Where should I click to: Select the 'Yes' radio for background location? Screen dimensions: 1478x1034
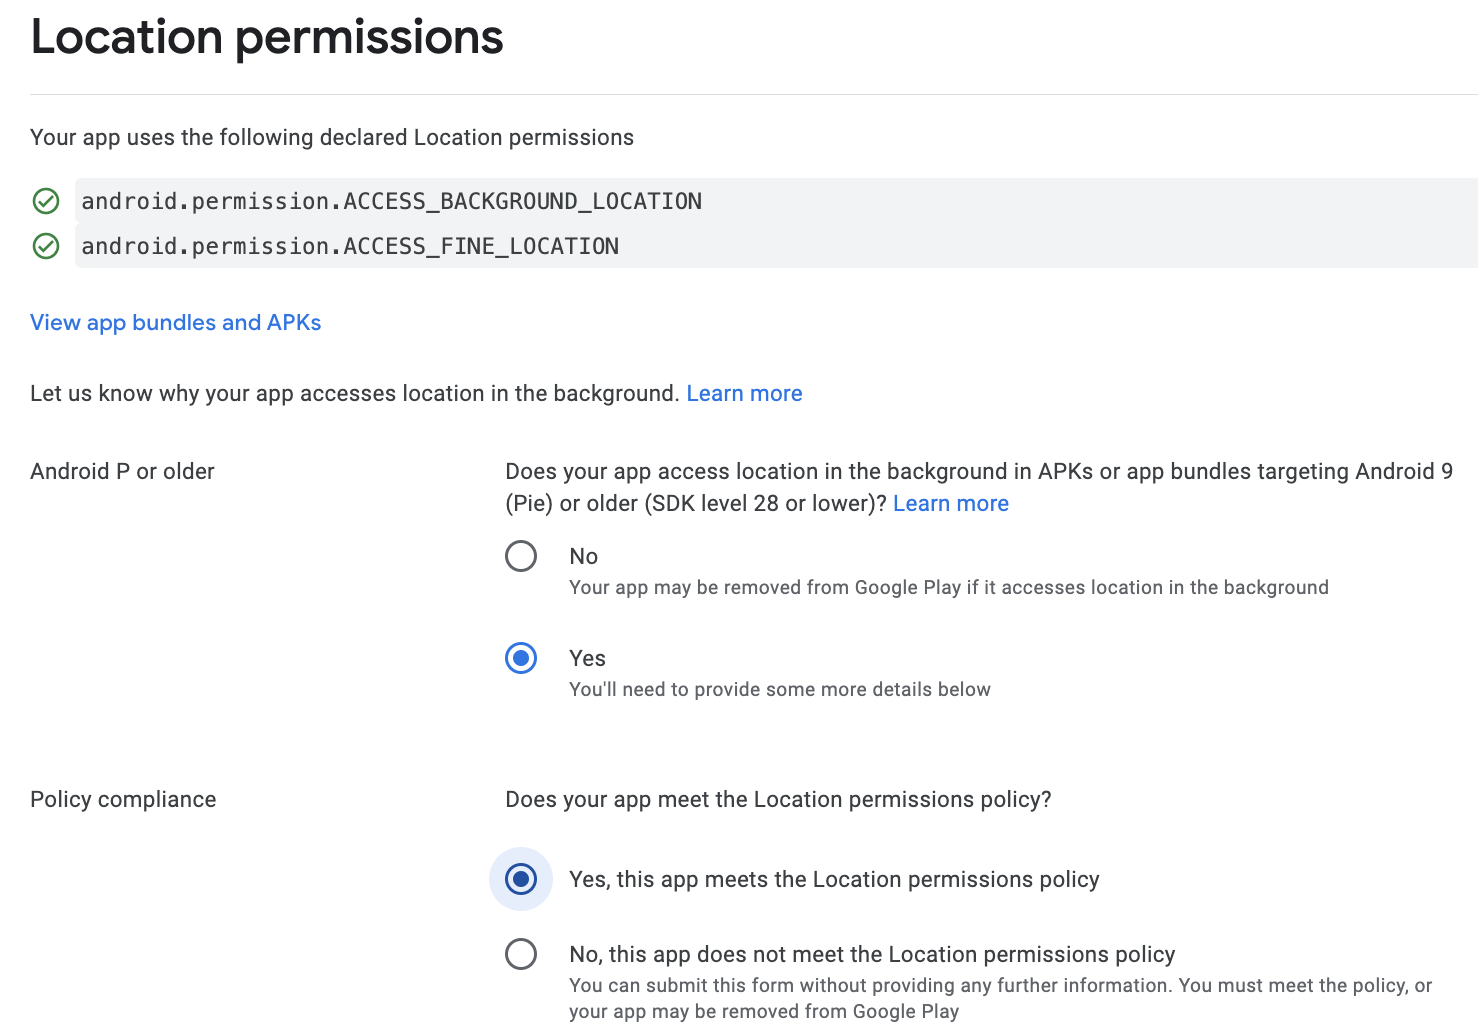click(x=521, y=658)
